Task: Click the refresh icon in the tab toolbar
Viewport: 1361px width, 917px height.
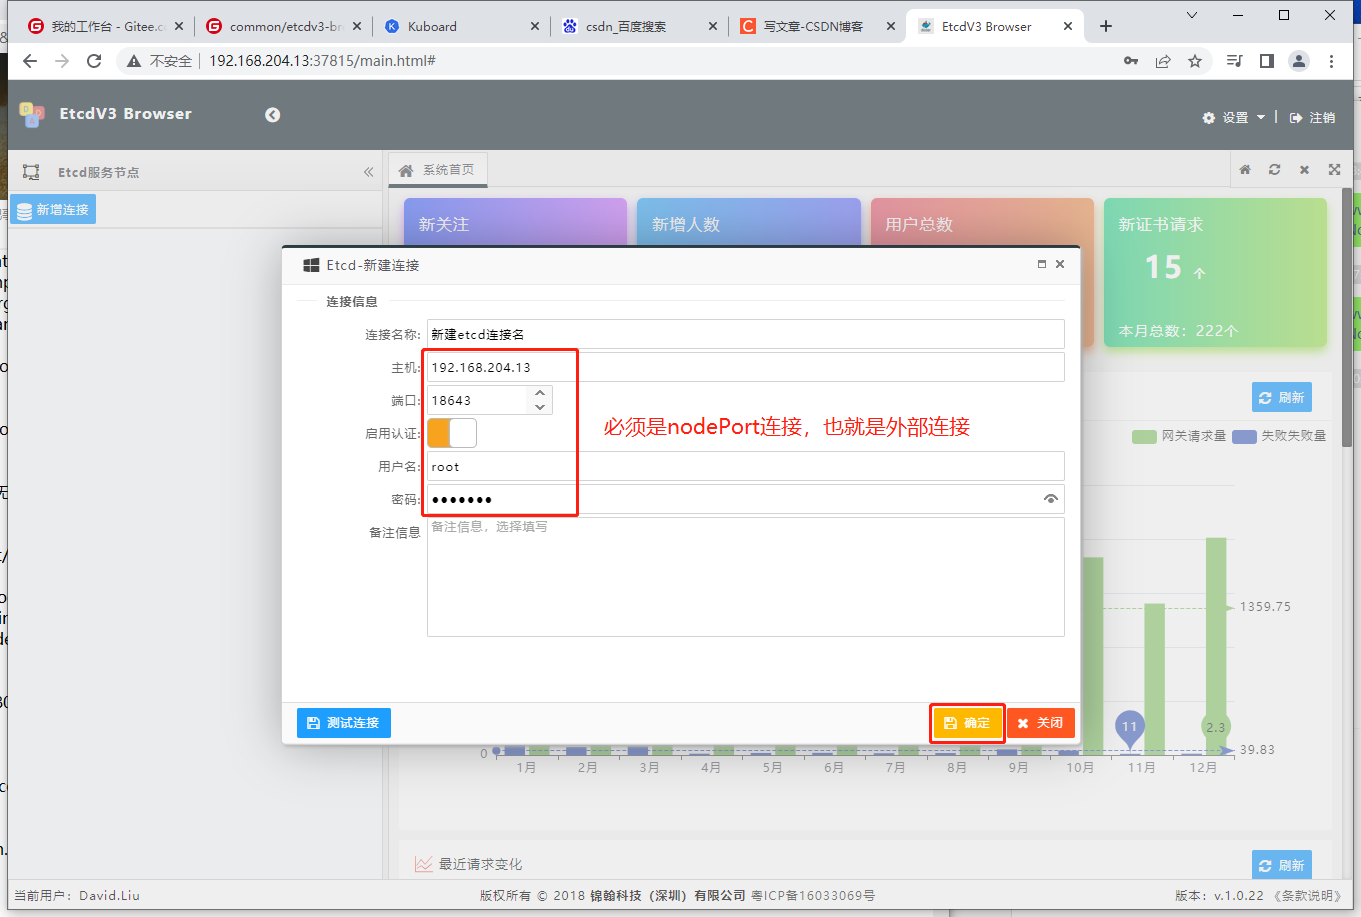Action: [x=1274, y=170]
